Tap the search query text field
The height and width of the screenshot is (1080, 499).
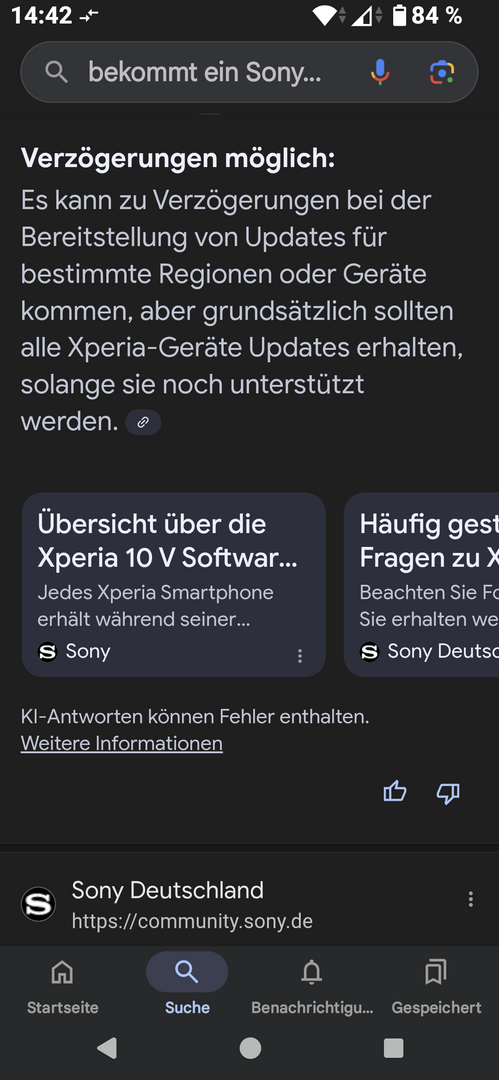click(x=205, y=72)
